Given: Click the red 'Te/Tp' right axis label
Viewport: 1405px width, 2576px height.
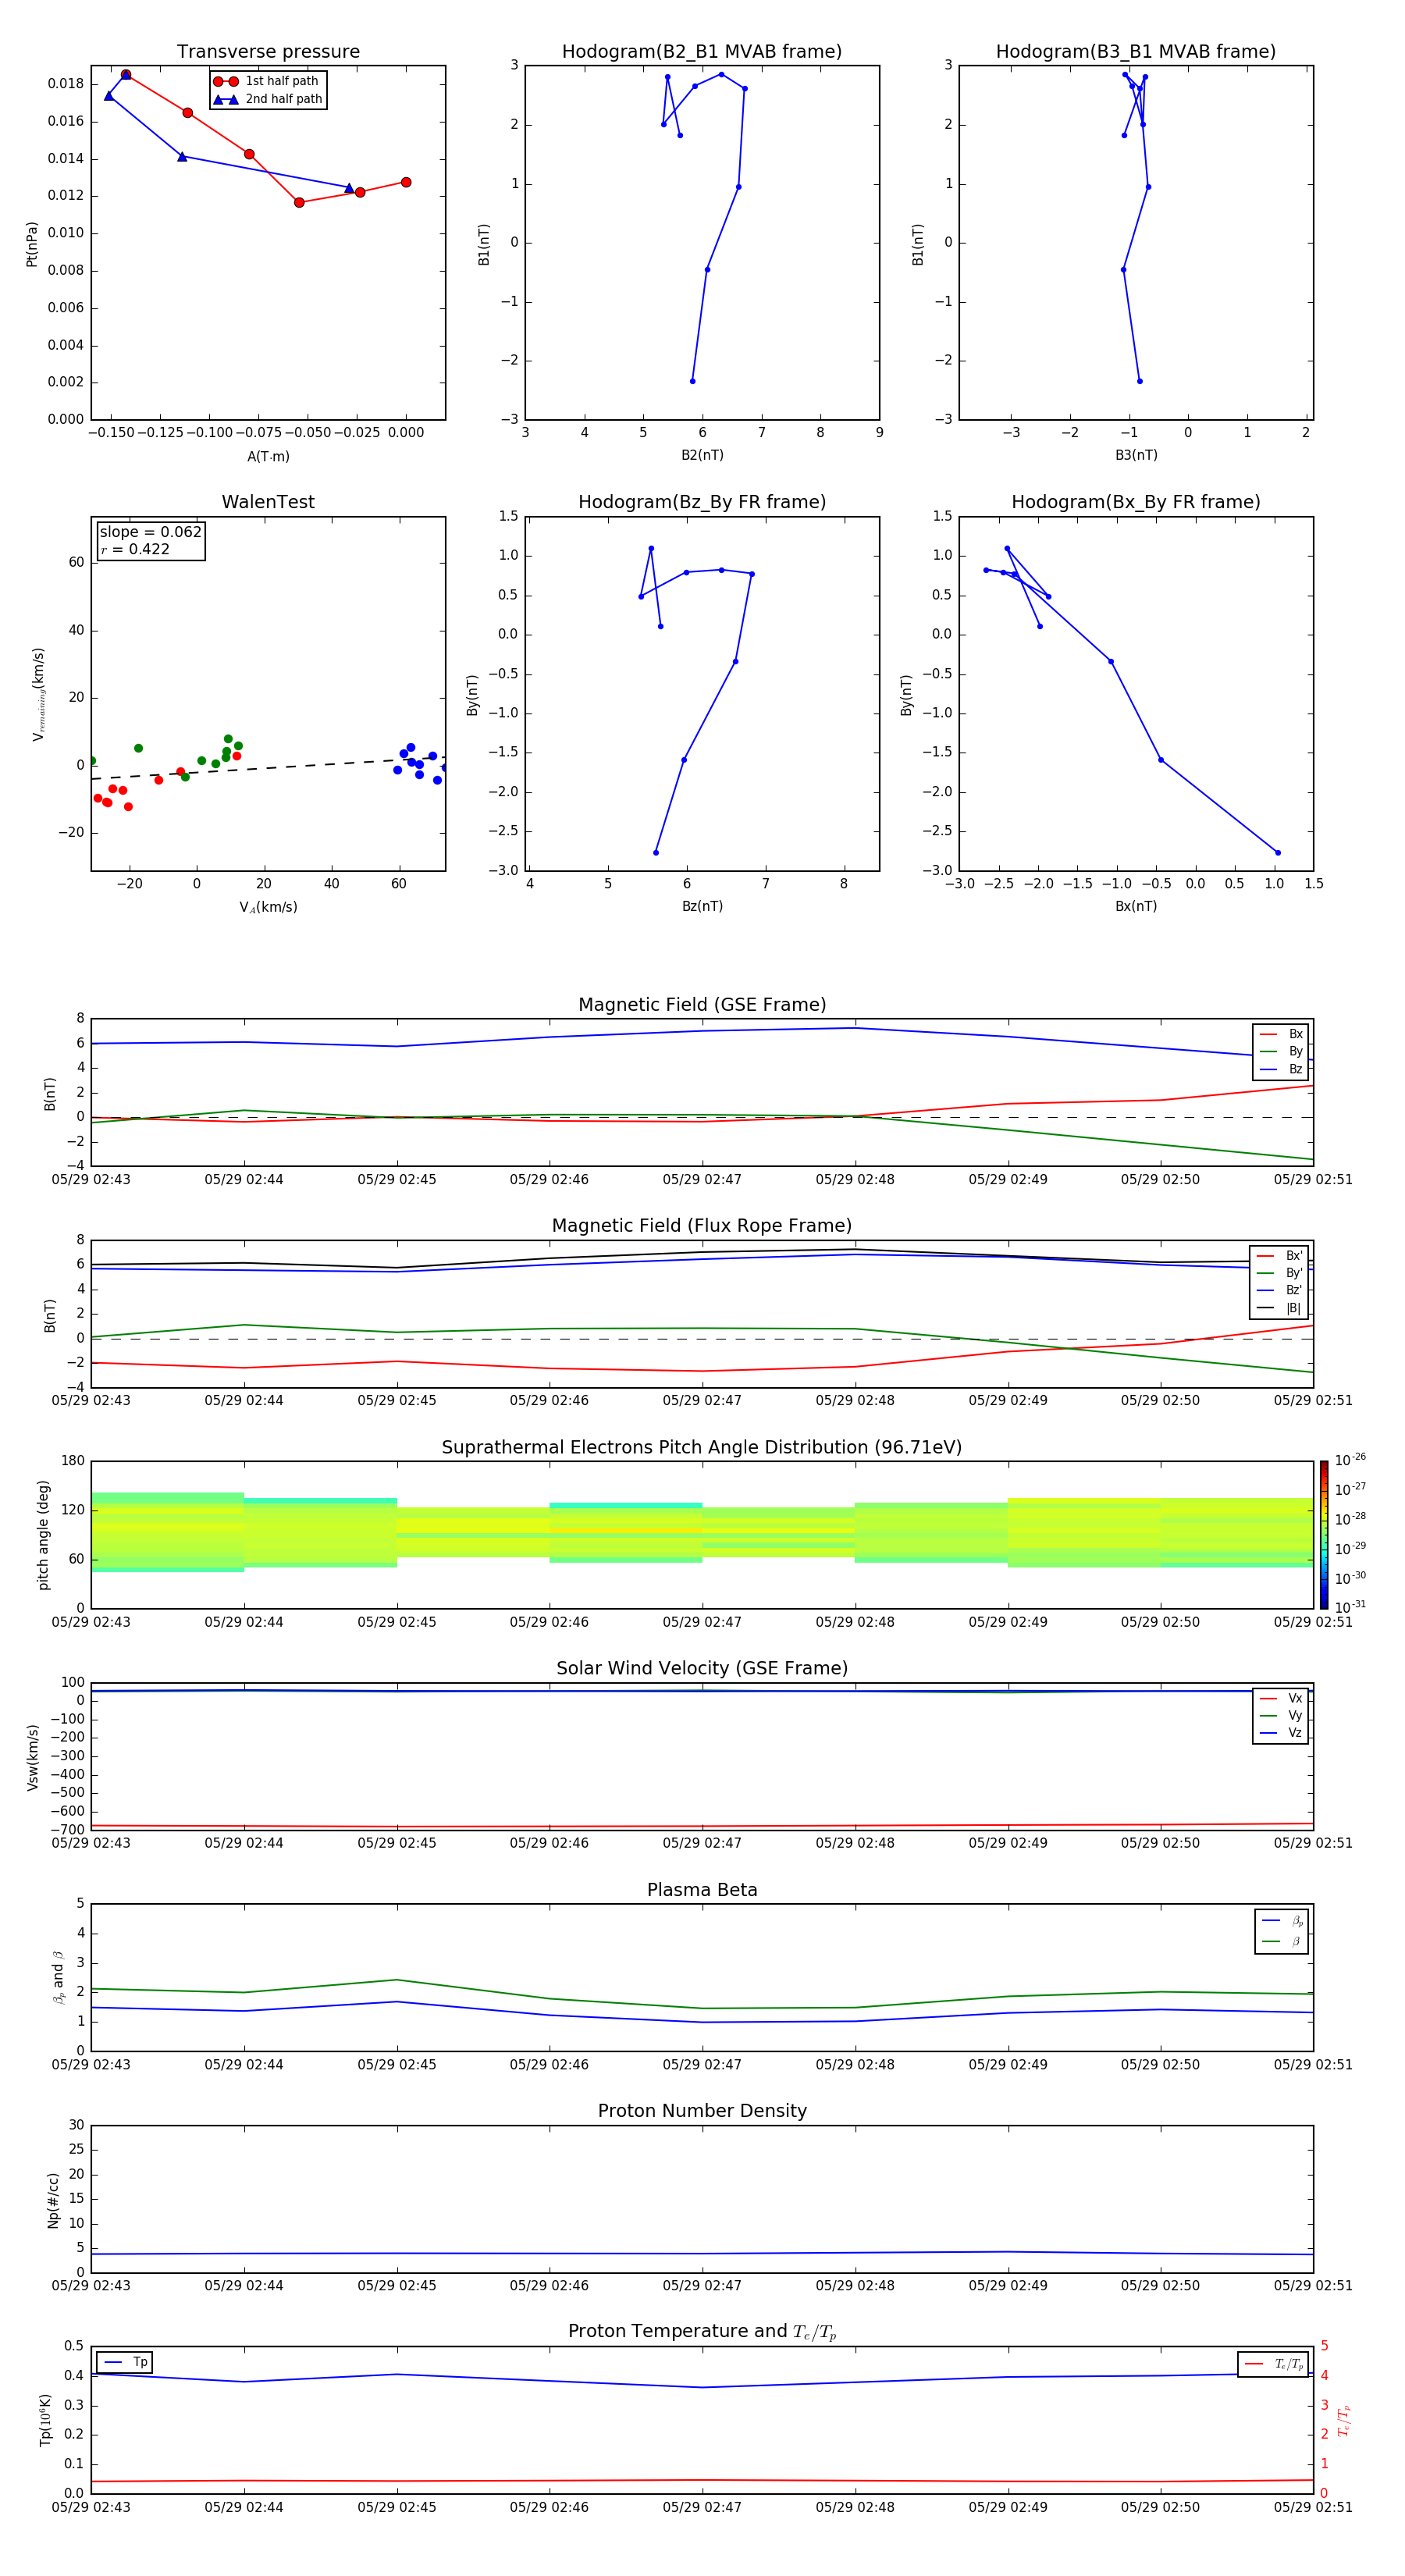Looking at the screenshot, I should point(1344,2420).
